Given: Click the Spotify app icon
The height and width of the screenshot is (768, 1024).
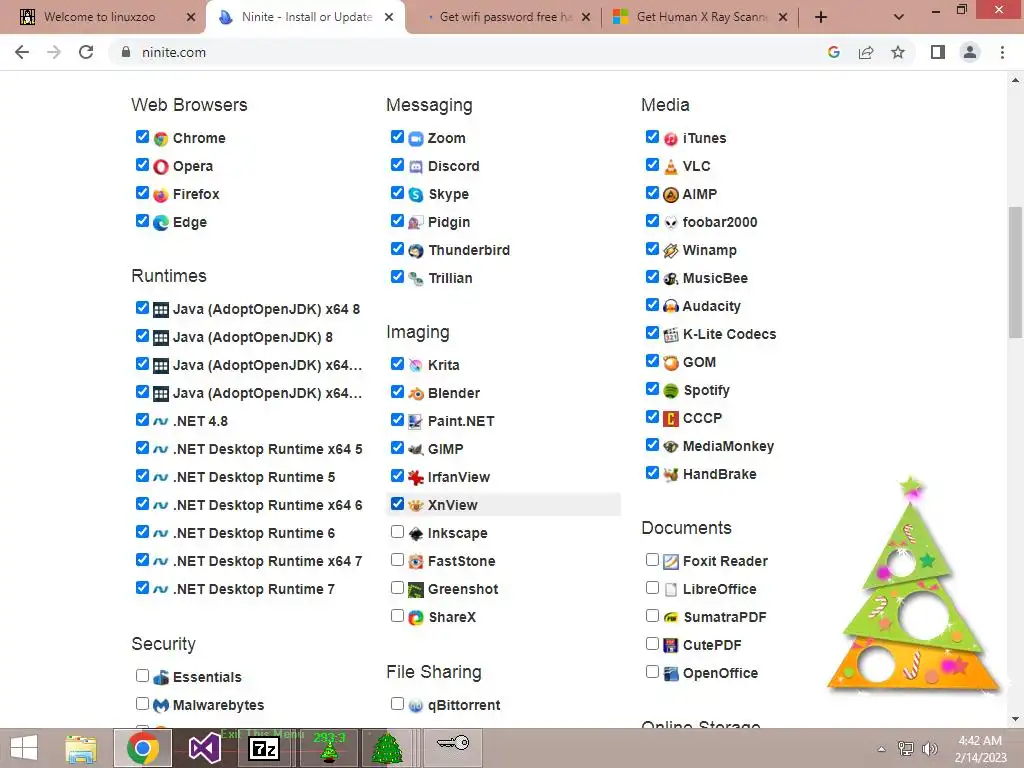Looking at the screenshot, I should (x=671, y=391).
